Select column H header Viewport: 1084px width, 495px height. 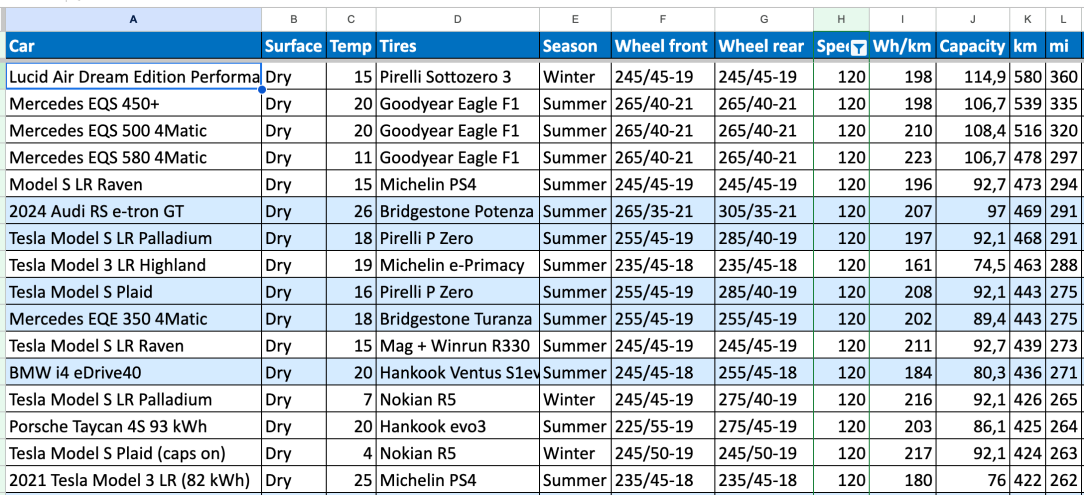[x=841, y=19]
